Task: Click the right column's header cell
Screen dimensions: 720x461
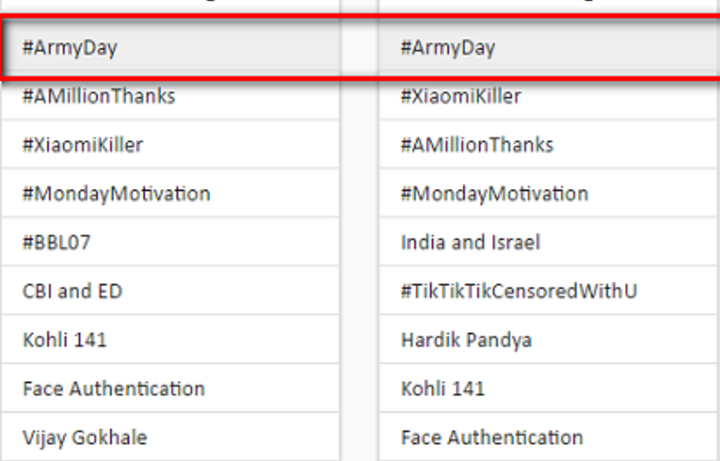Action: (549, 6)
